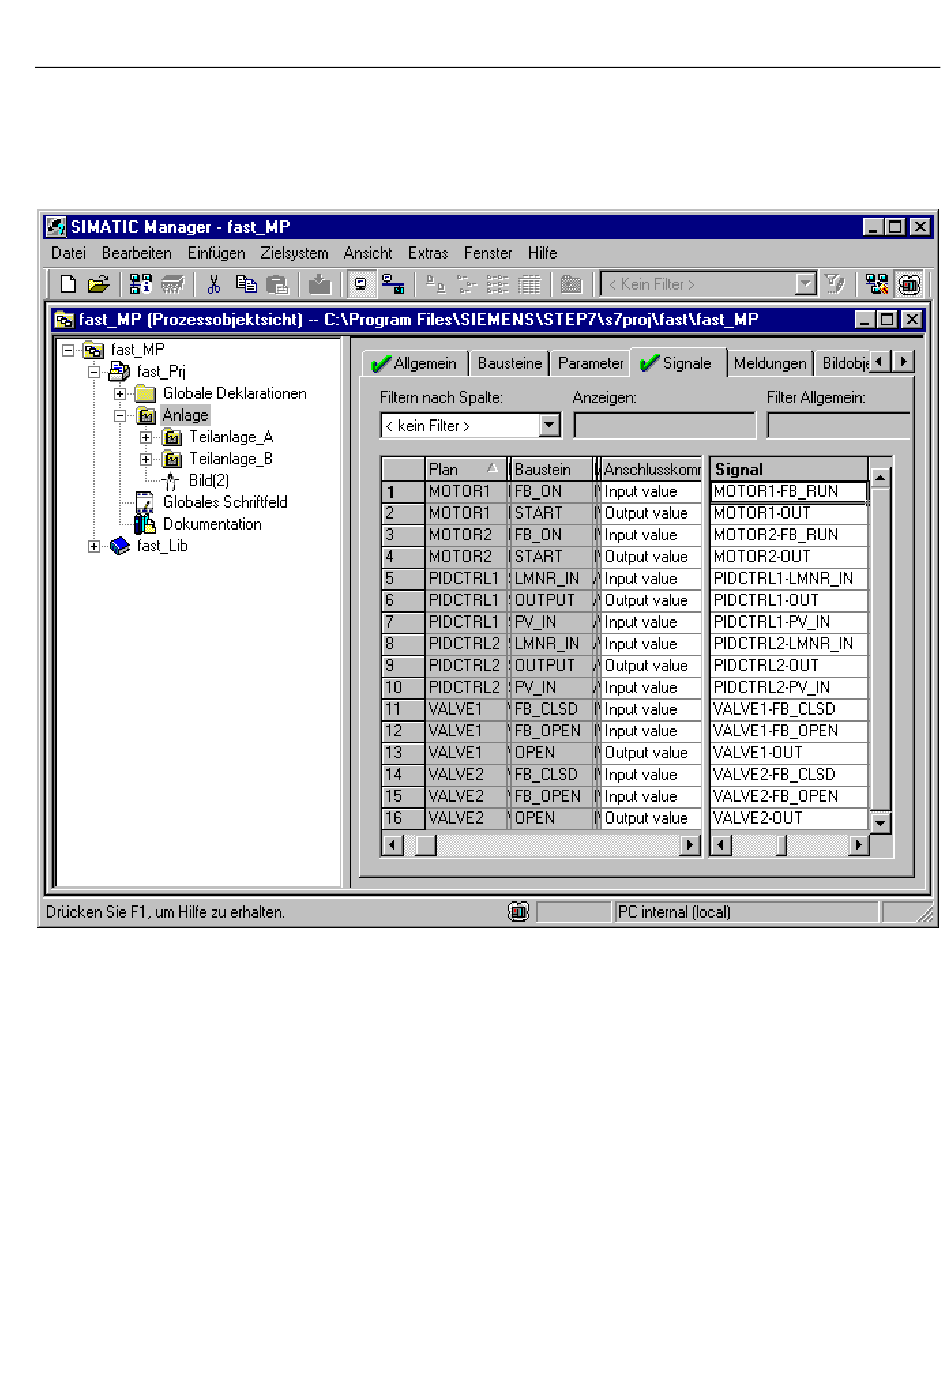The height and width of the screenshot is (1397, 950).
Task: Switch to the Bausteine tab
Action: [510, 364]
